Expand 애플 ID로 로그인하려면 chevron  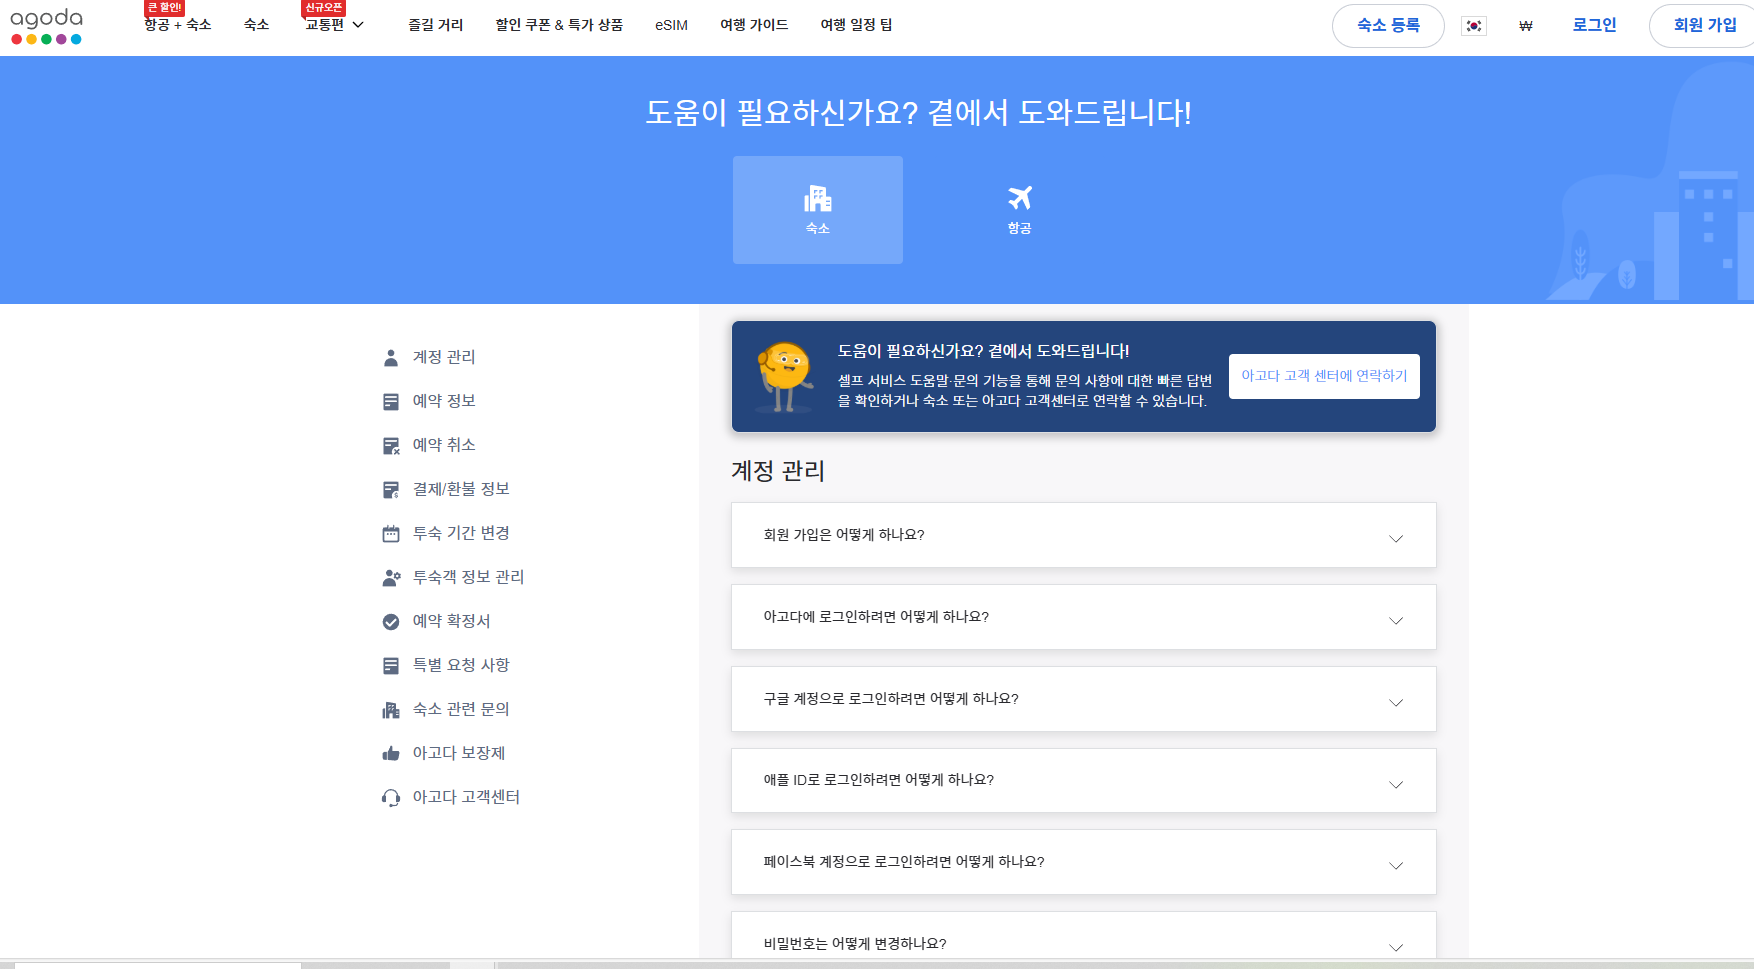tap(1396, 785)
